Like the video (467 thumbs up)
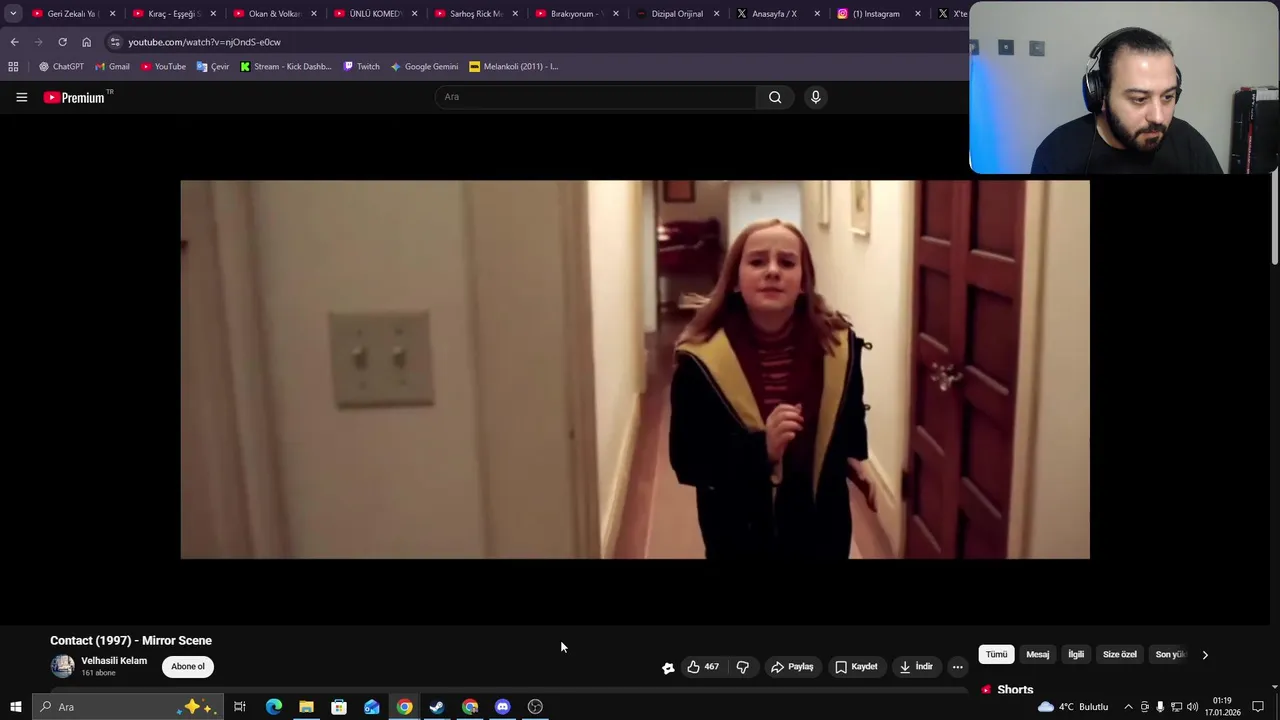This screenshot has height=720, width=1280. coord(702,666)
